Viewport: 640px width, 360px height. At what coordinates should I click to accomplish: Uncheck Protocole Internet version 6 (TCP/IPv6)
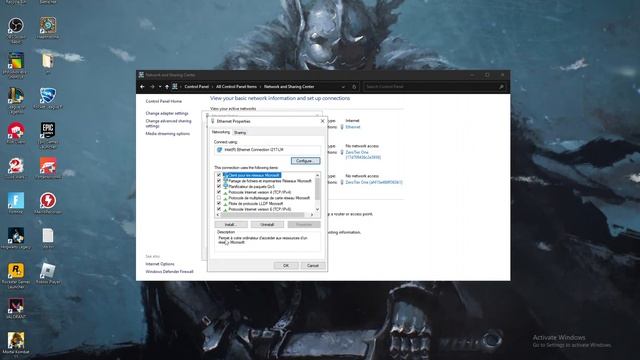[219, 209]
